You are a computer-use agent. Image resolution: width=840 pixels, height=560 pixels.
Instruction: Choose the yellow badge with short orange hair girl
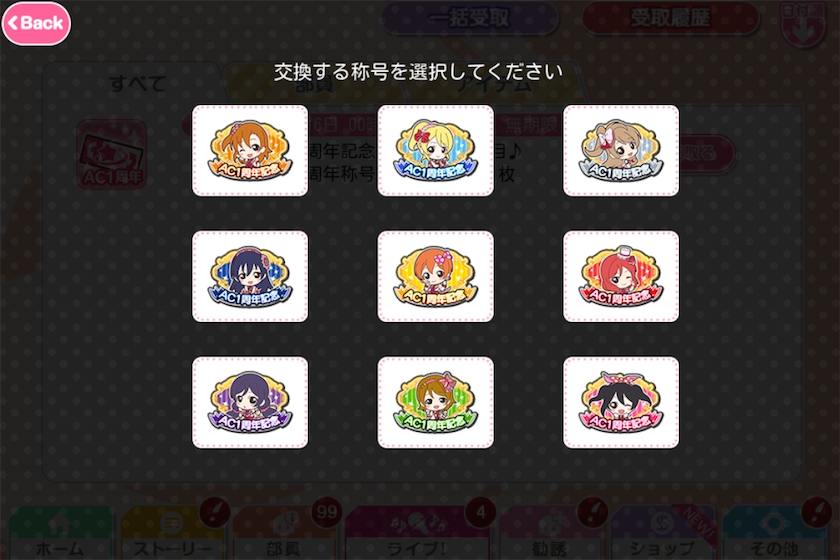pyautogui.click(x=436, y=277)
